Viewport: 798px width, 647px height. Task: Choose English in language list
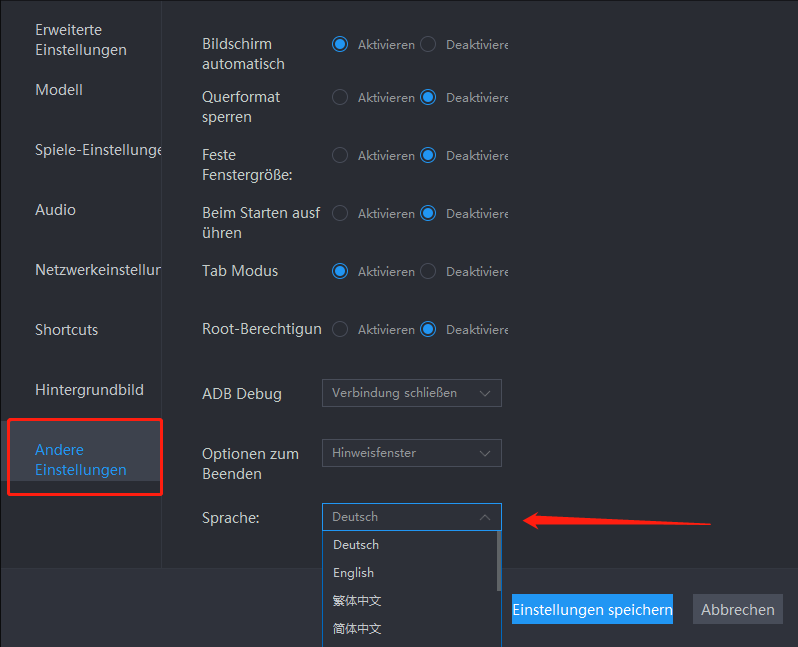[x=410, y=573]
